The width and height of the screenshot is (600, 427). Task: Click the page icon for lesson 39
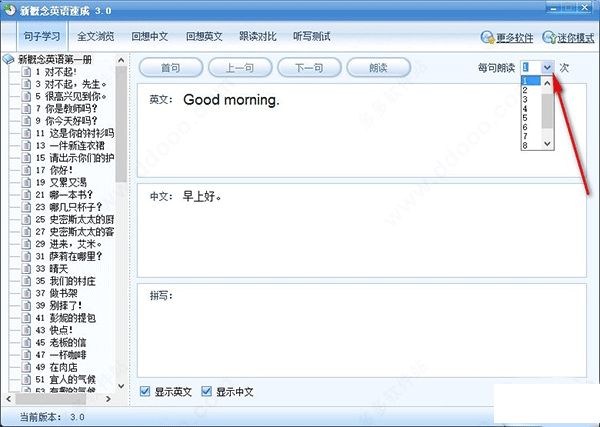26,306
